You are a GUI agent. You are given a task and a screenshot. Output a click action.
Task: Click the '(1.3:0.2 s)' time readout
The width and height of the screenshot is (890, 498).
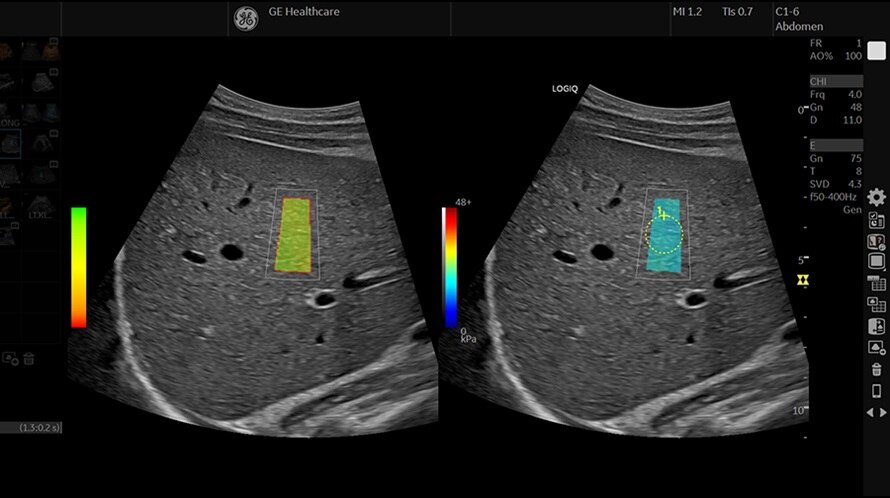tap(40, 428)
